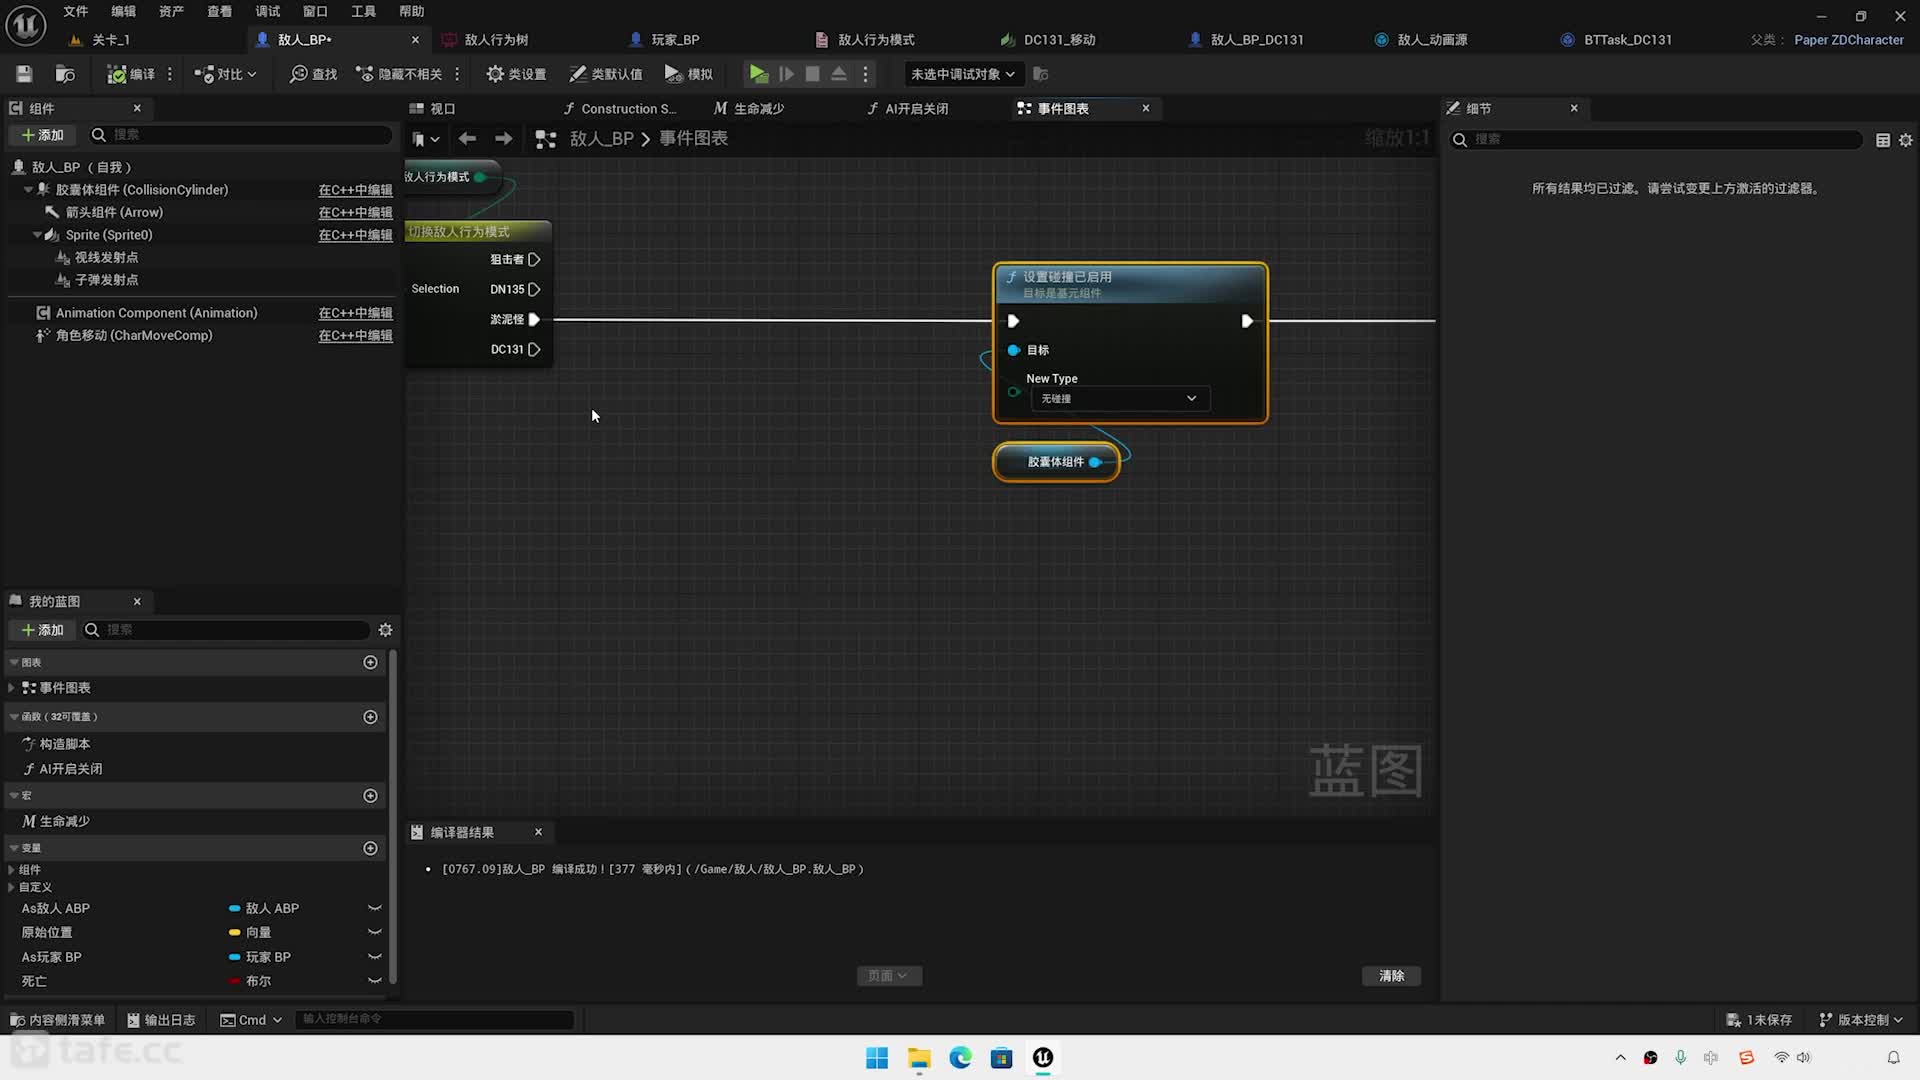Image resolution: width=1920 pixels, height=1080 pixels.
Task: Open the 工具 menu
Action: (x=363, y=11)
